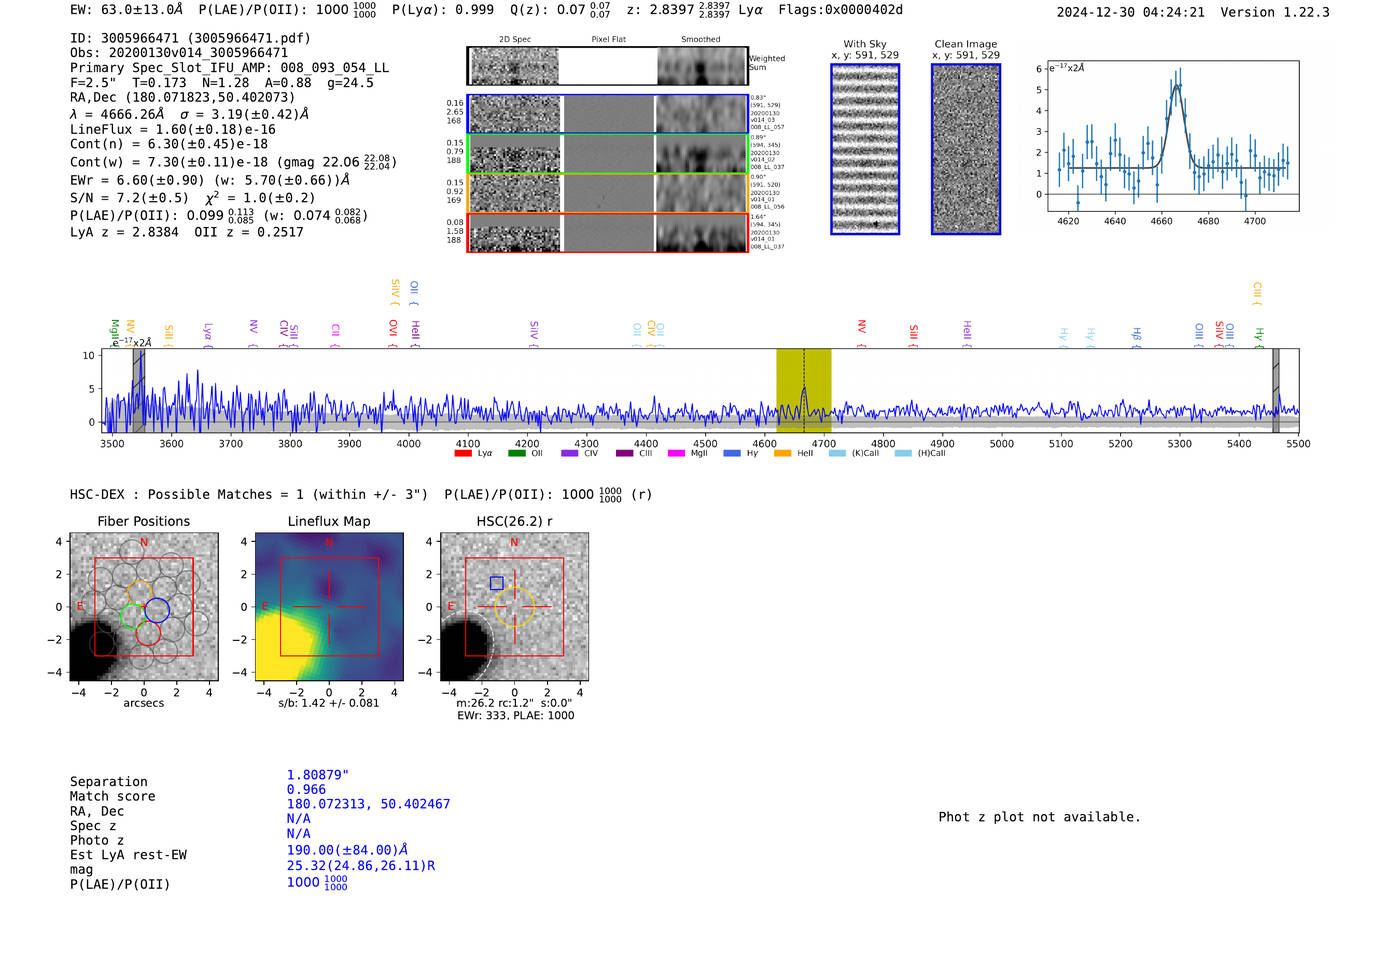Image resolution: width=1400 pixels, height=953 pixels.
Task: Click the blue fiber circle in Fiber Positions
Action: point(157,610)
